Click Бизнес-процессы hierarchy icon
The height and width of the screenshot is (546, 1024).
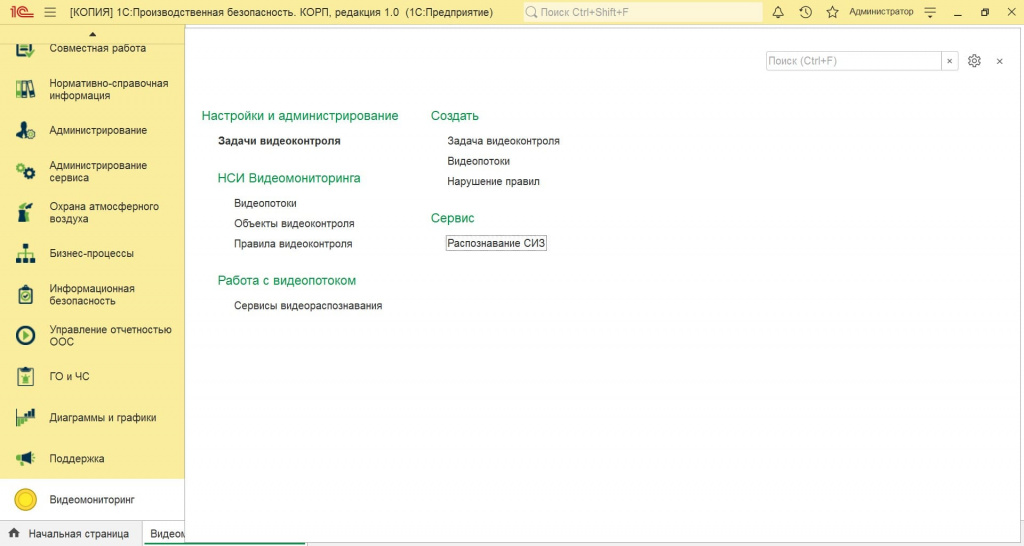pos(25,253)
